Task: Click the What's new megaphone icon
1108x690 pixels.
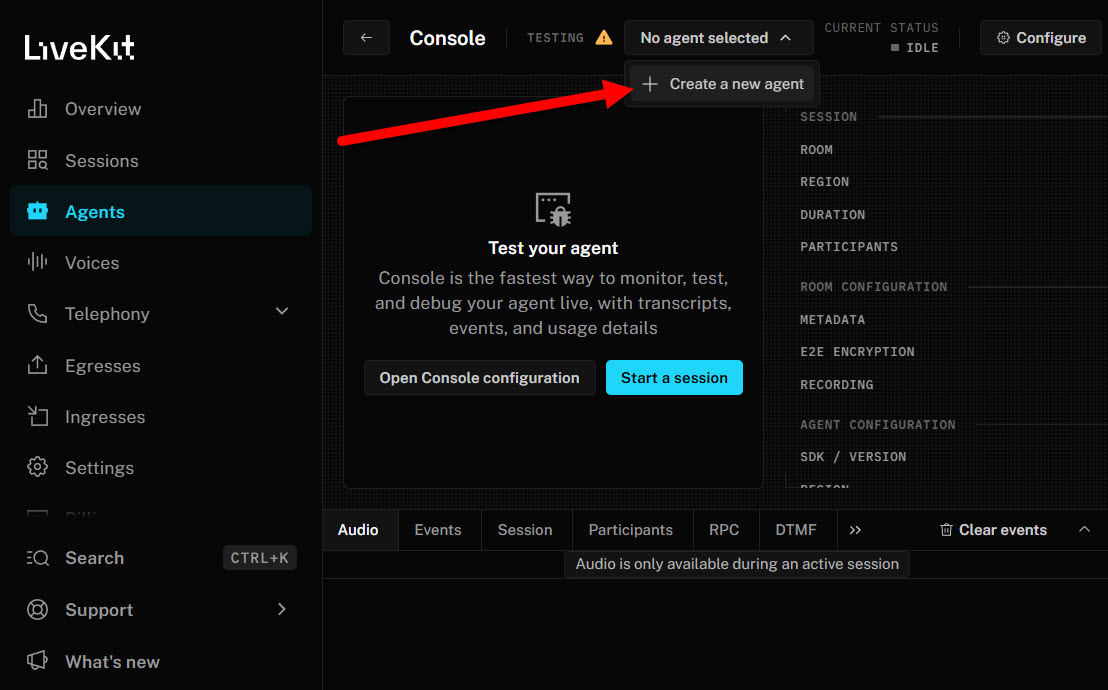Action: tap(37, 661)
